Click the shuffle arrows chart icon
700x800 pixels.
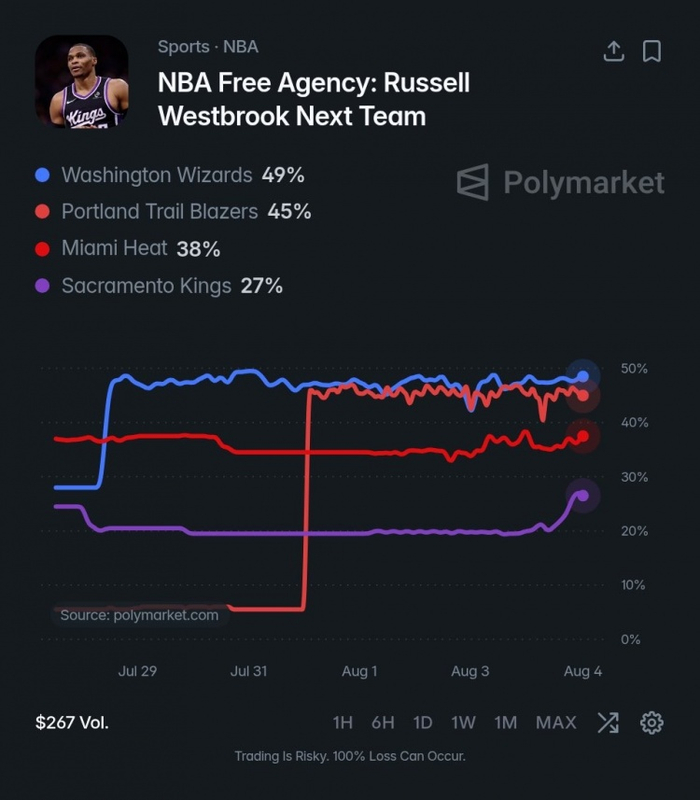point(608,722)
